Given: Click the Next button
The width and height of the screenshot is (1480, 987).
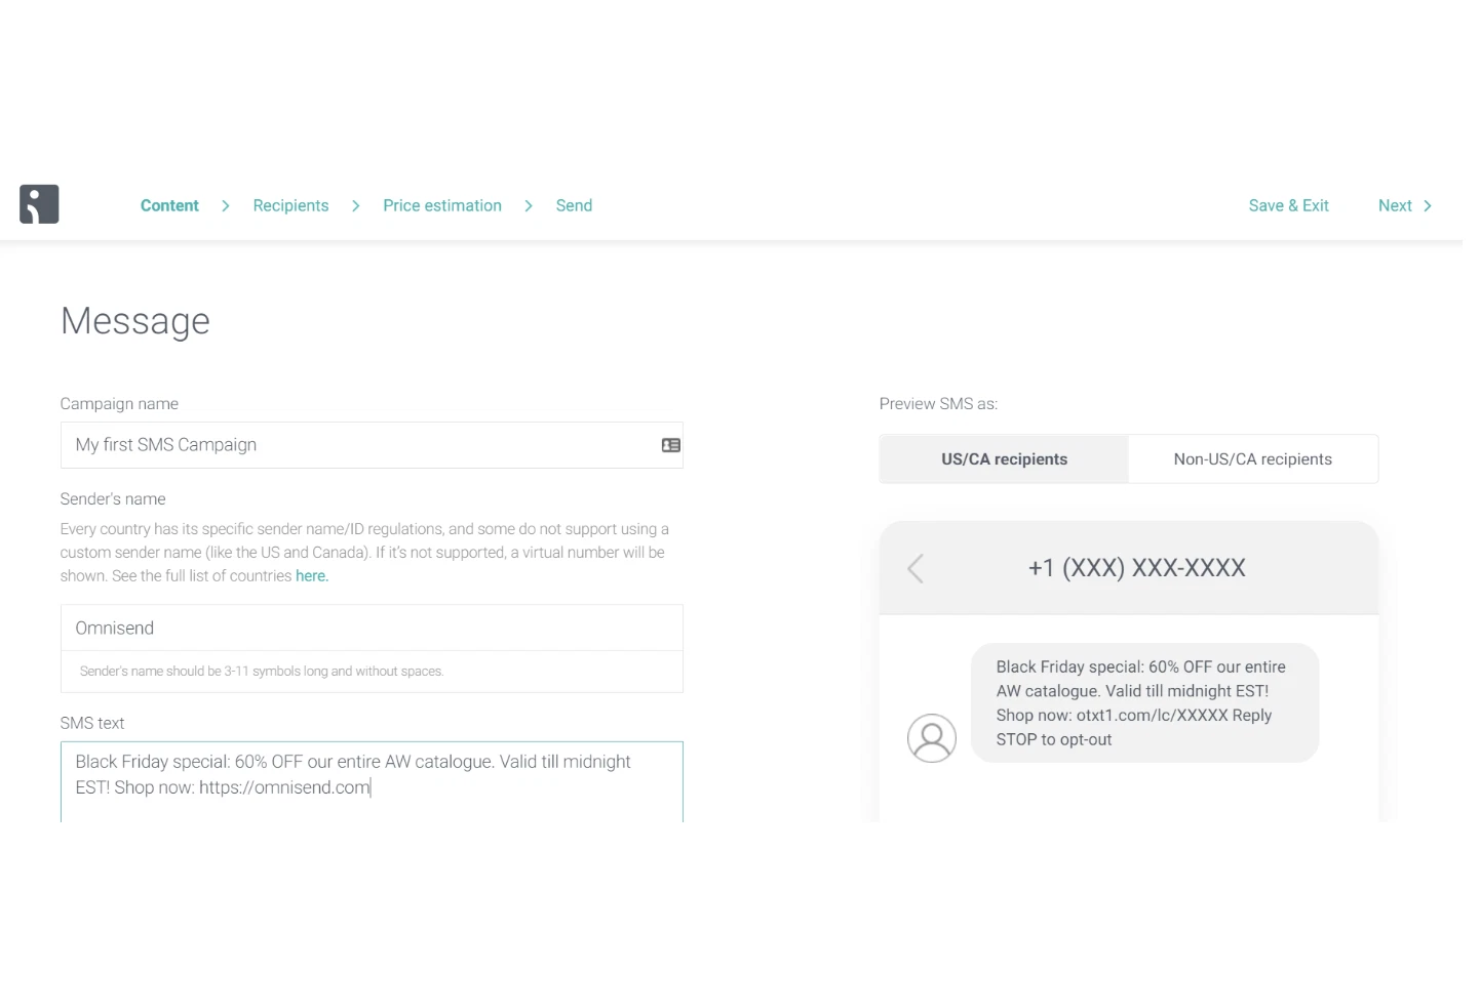Looking at the screenshot, I should 1395,205.
